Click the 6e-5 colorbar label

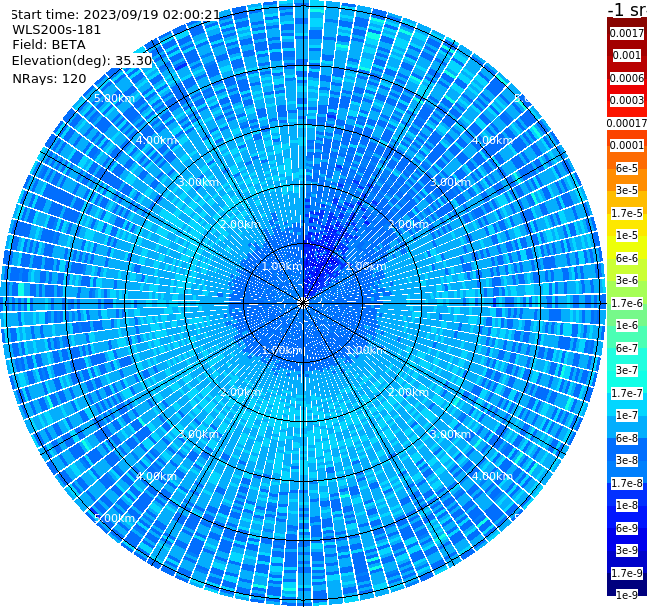(x=627, y=168)
